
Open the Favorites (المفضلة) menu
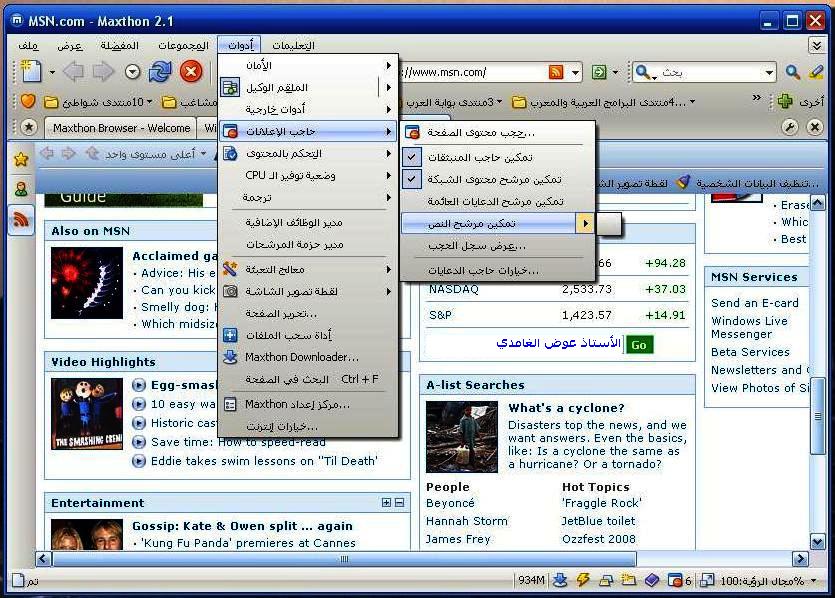(119, 46)
